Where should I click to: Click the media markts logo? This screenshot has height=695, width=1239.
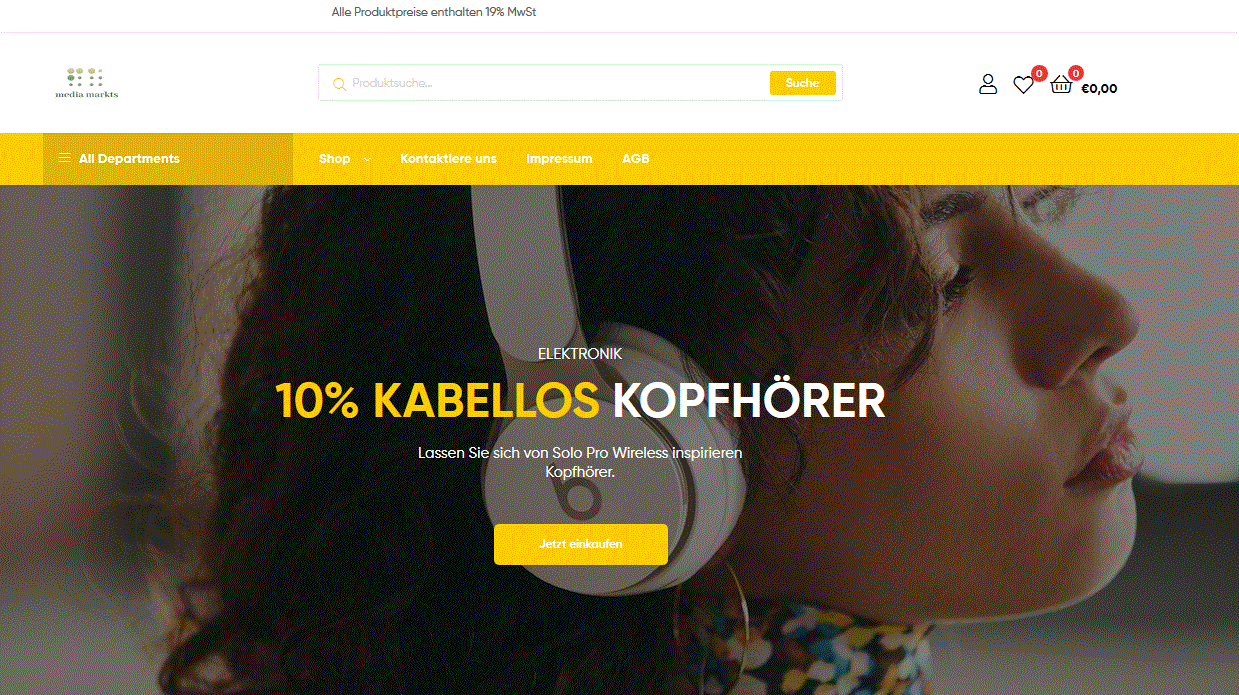(x=87, y=83)
